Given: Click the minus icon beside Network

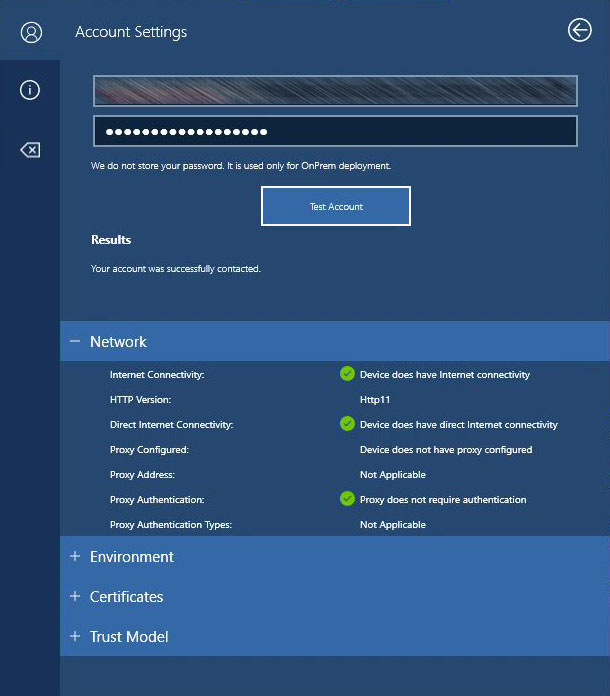Looking at the screenshot, I should click(75, 341).
